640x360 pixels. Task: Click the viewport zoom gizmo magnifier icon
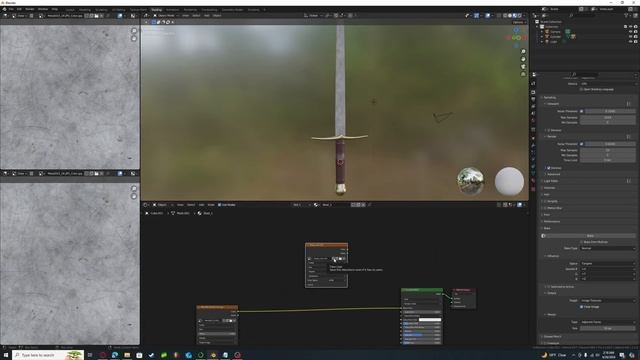coord(523,52)
